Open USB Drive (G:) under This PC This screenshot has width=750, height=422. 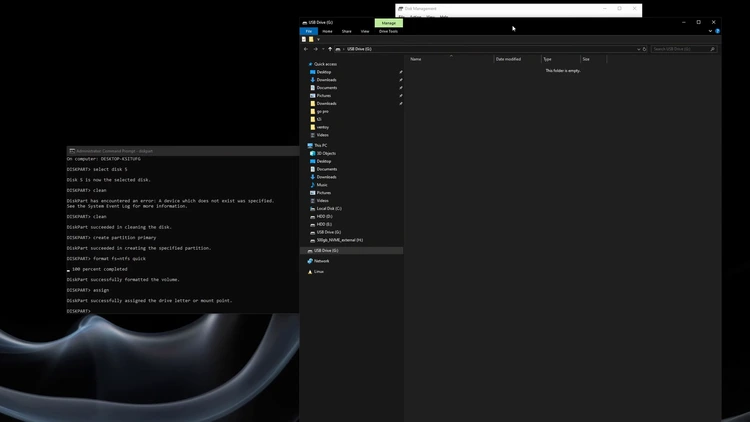point(329,232)
